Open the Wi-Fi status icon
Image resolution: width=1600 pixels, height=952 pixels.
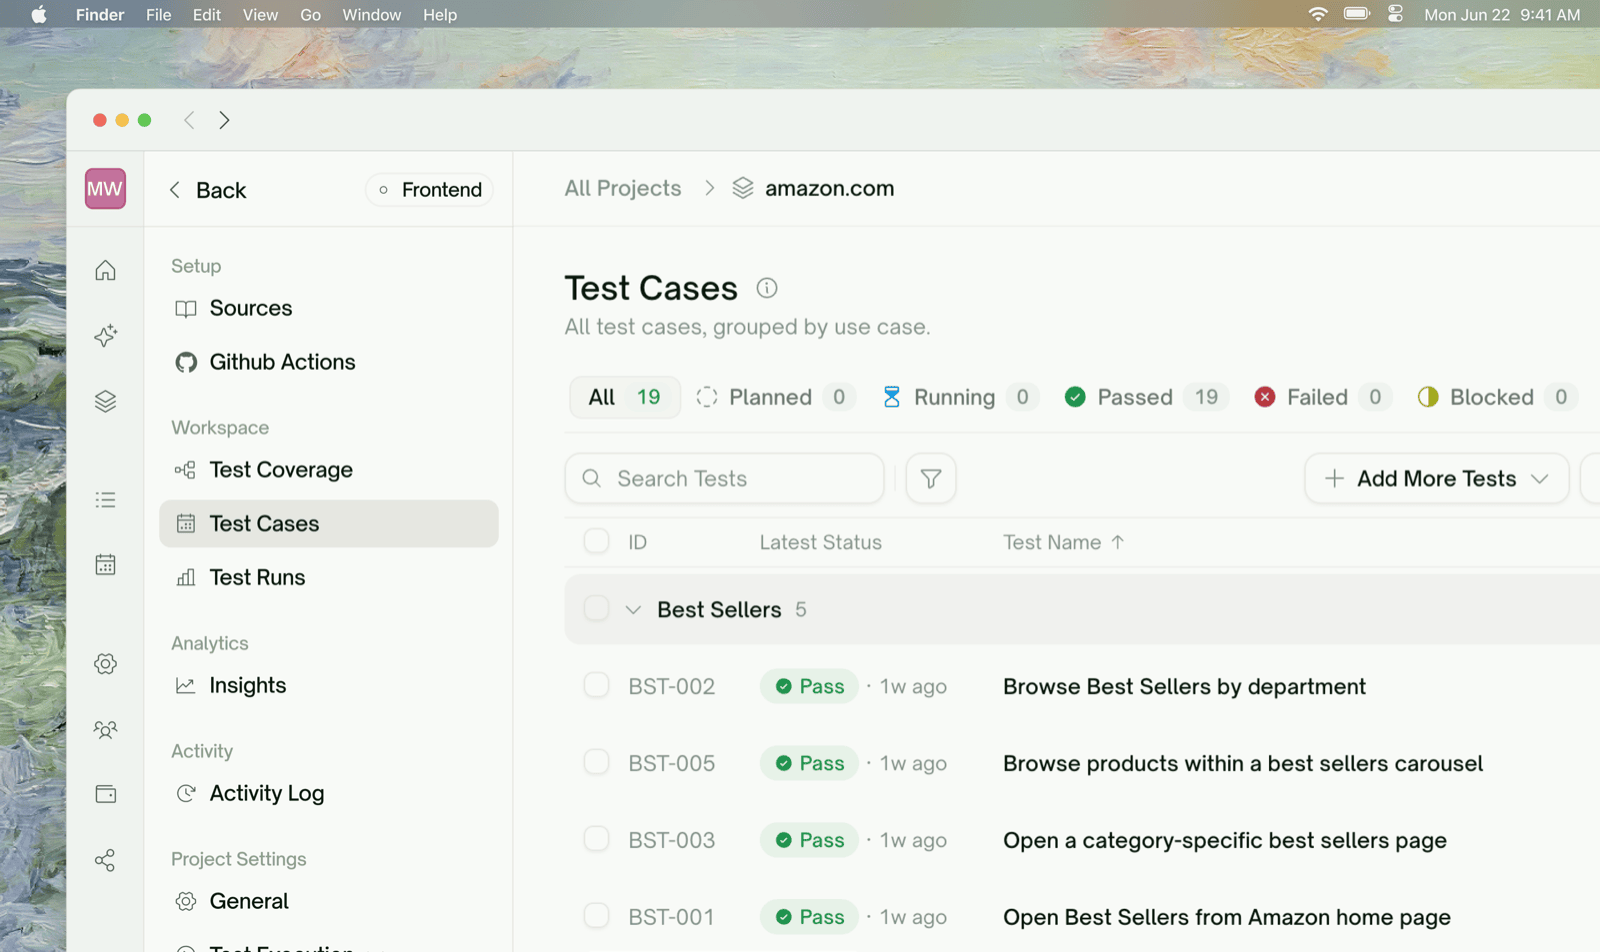1318,14
